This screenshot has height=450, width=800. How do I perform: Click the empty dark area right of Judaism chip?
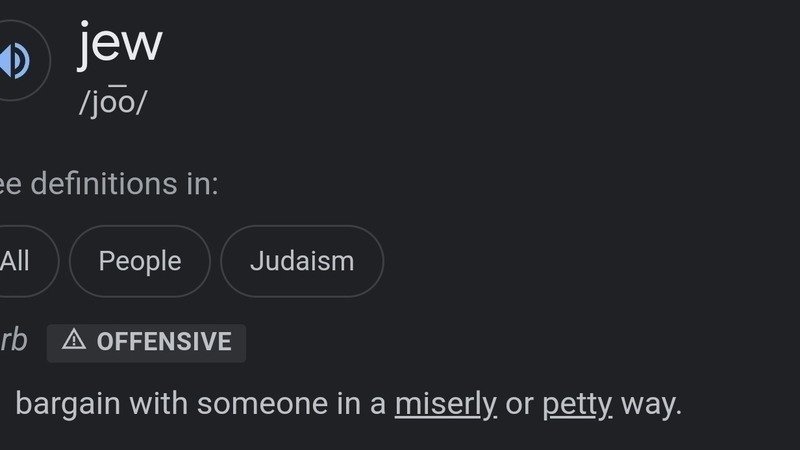tap(580, 261)
